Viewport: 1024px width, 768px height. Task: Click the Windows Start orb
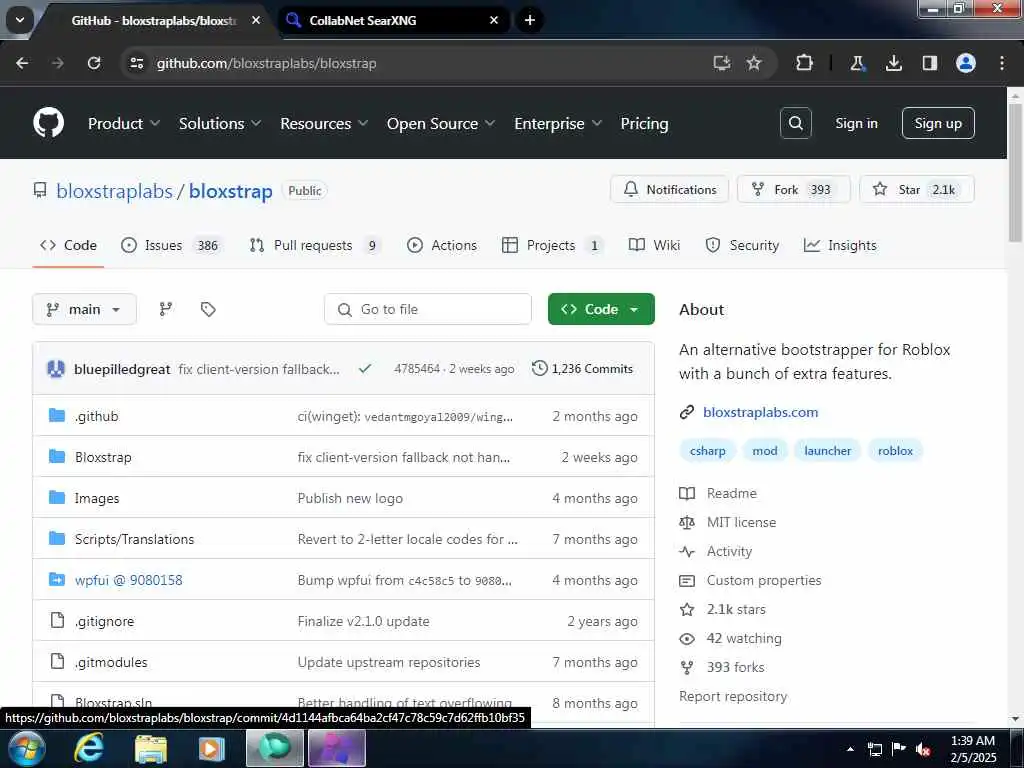click(x=27, y=748)
